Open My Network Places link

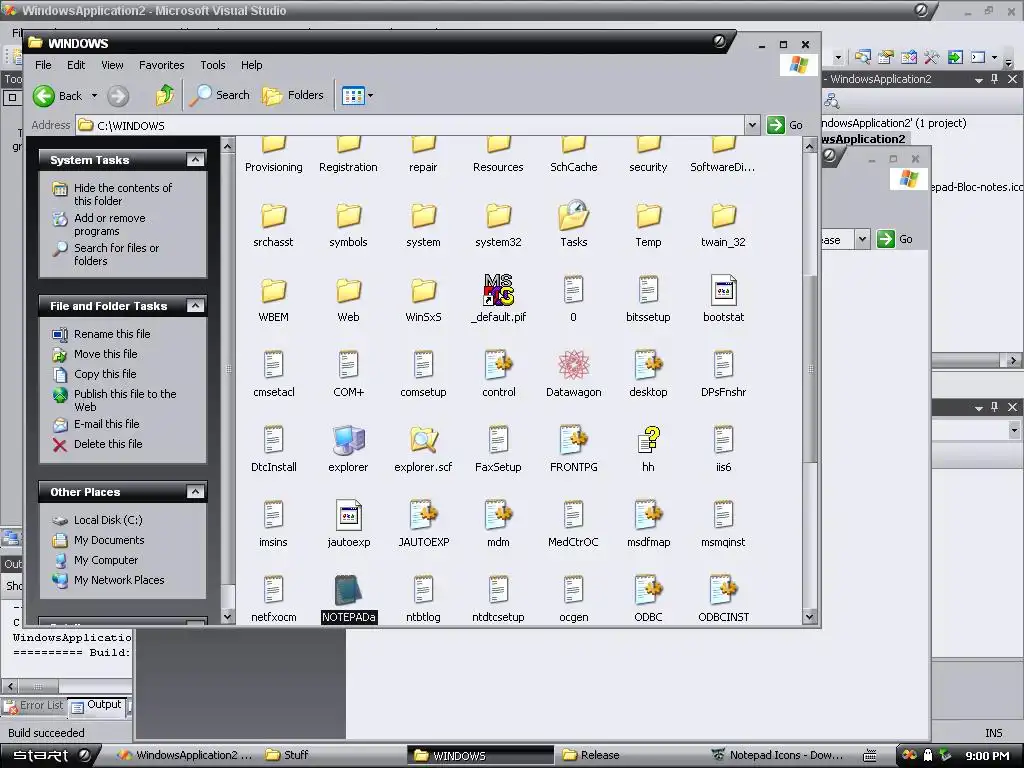click(x=119, y=580)
